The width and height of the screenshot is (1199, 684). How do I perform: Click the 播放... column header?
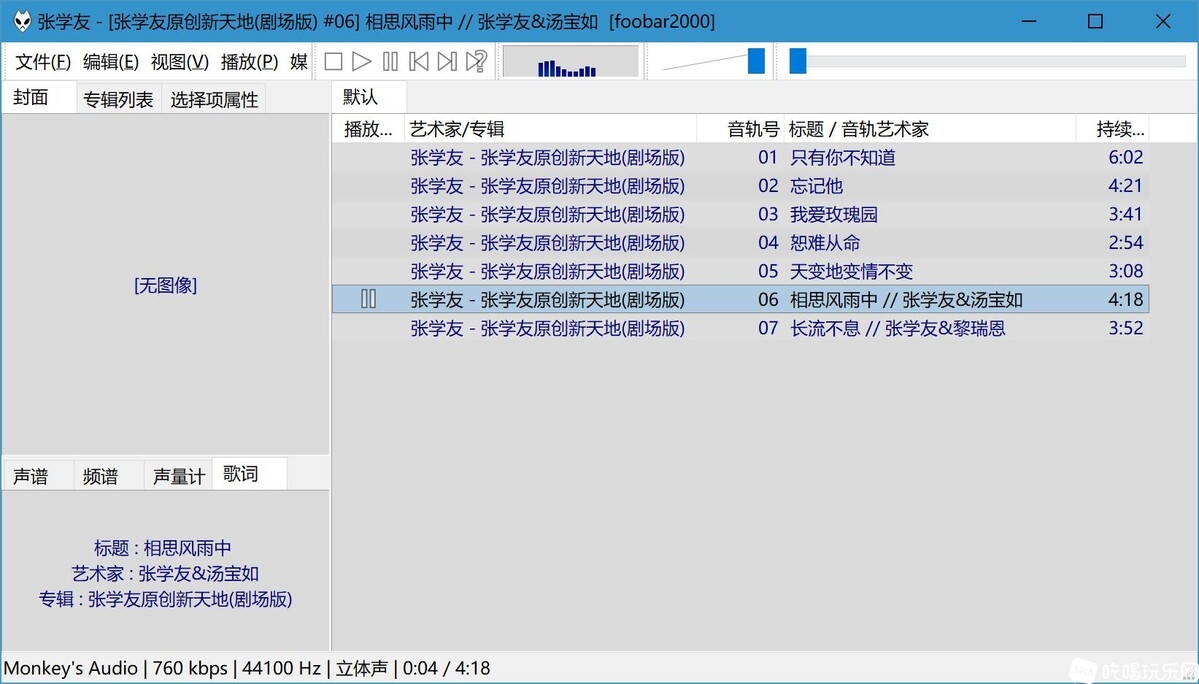pyautogui.click(x=368, y=129)
